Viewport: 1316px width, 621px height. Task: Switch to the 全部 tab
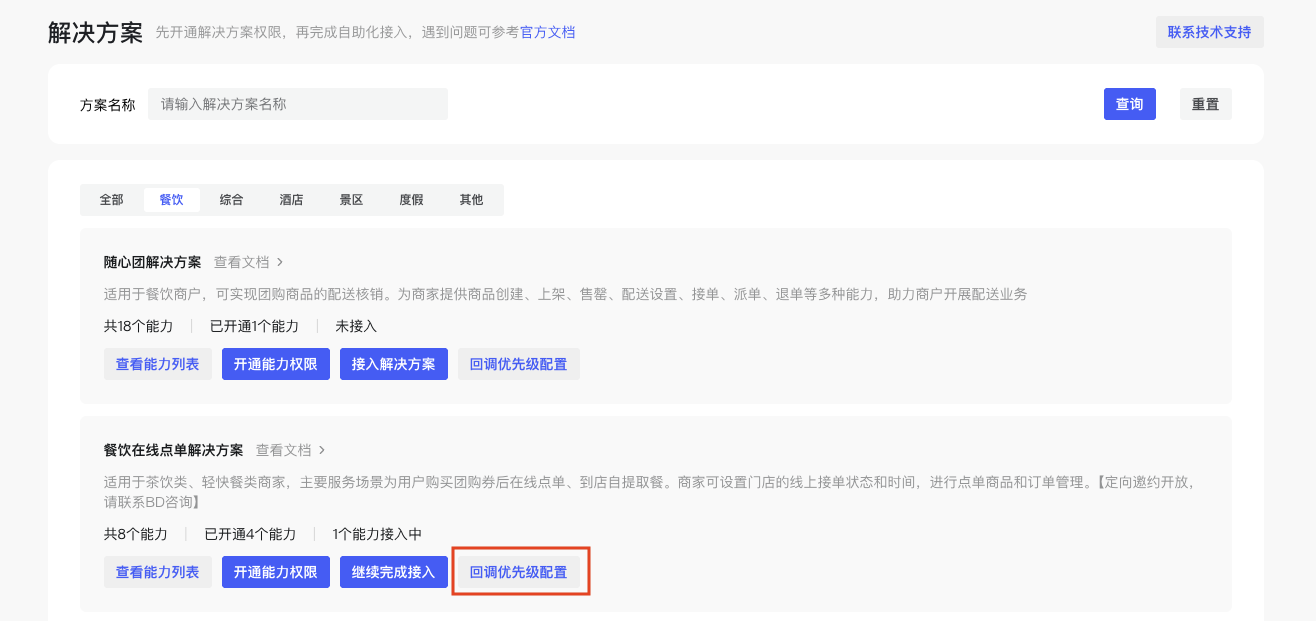[x=111, y=200]
